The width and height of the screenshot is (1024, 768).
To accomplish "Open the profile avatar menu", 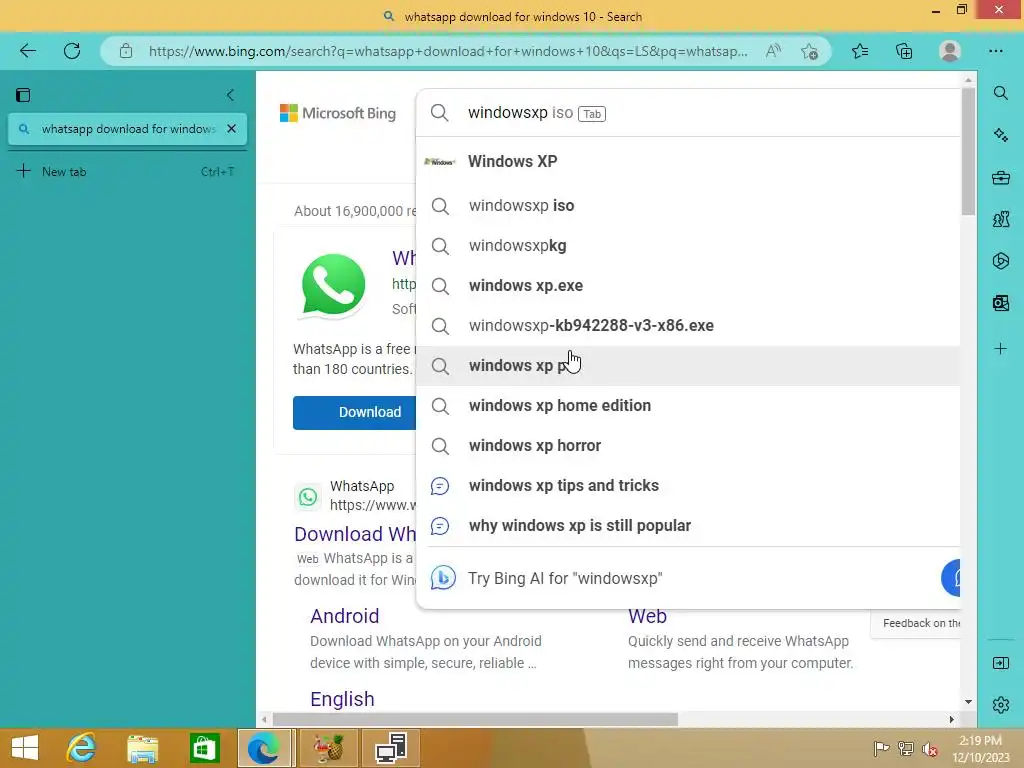I will click(x=950, y=51).
